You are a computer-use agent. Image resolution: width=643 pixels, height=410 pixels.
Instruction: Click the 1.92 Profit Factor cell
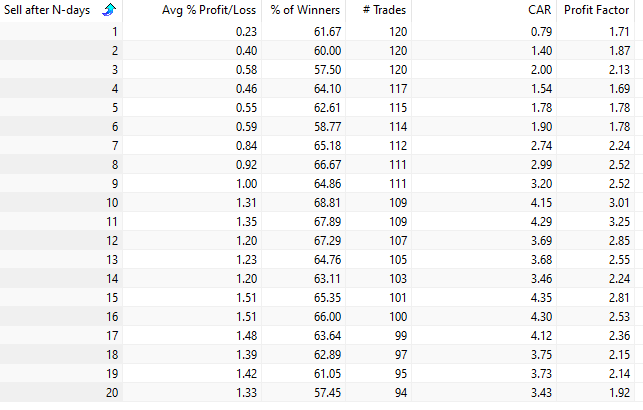[595, 392]
